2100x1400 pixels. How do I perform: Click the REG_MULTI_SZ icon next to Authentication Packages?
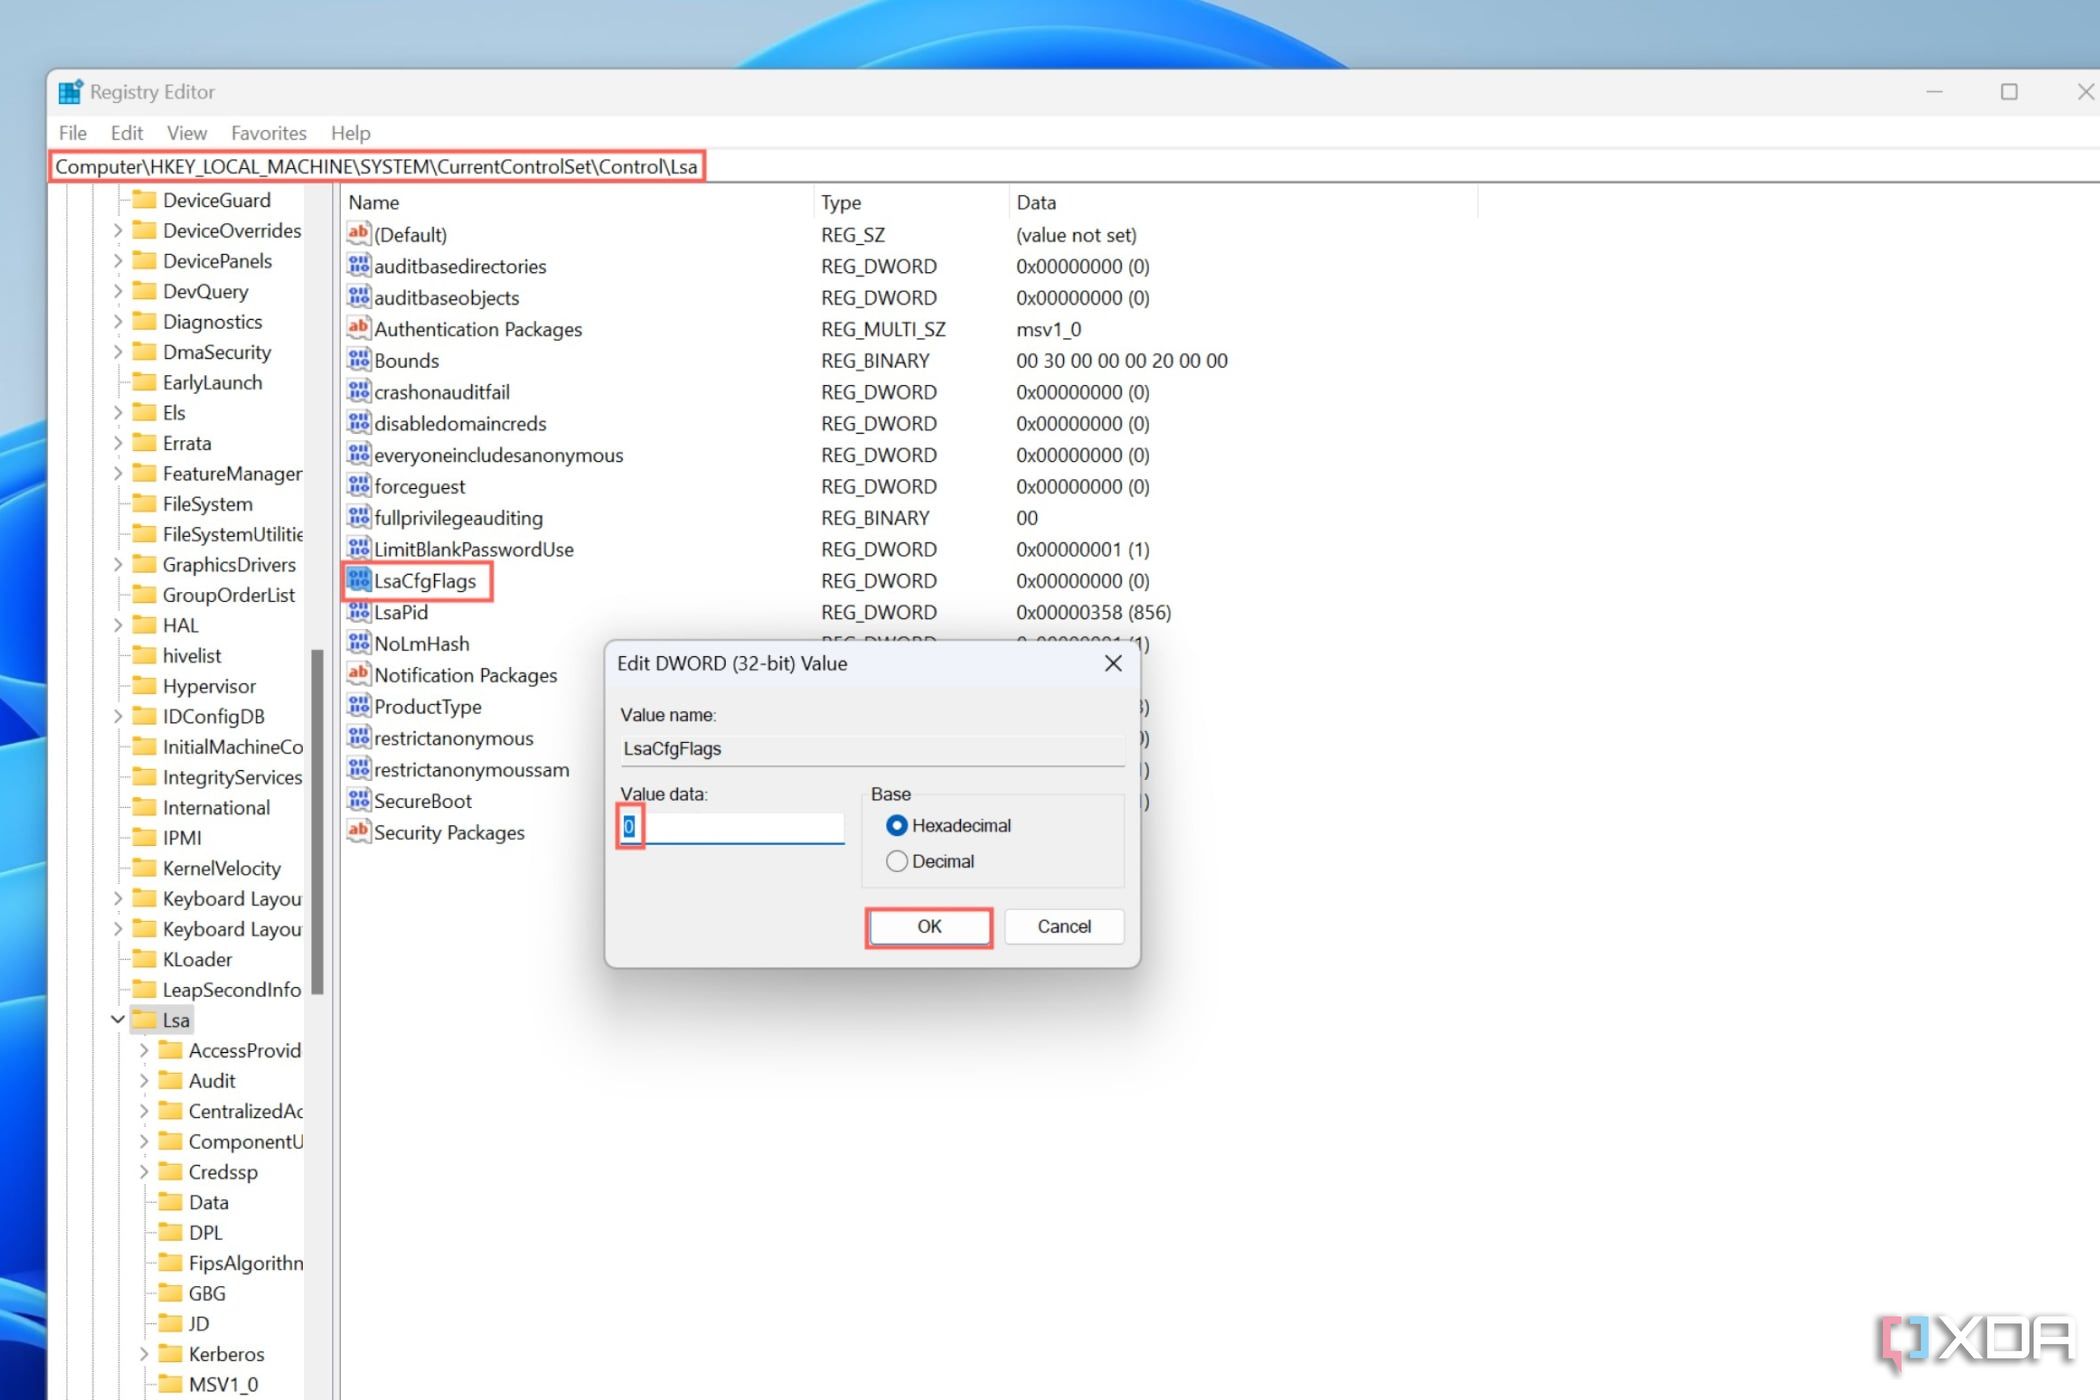pyautogui.click(x=356, y=328)
